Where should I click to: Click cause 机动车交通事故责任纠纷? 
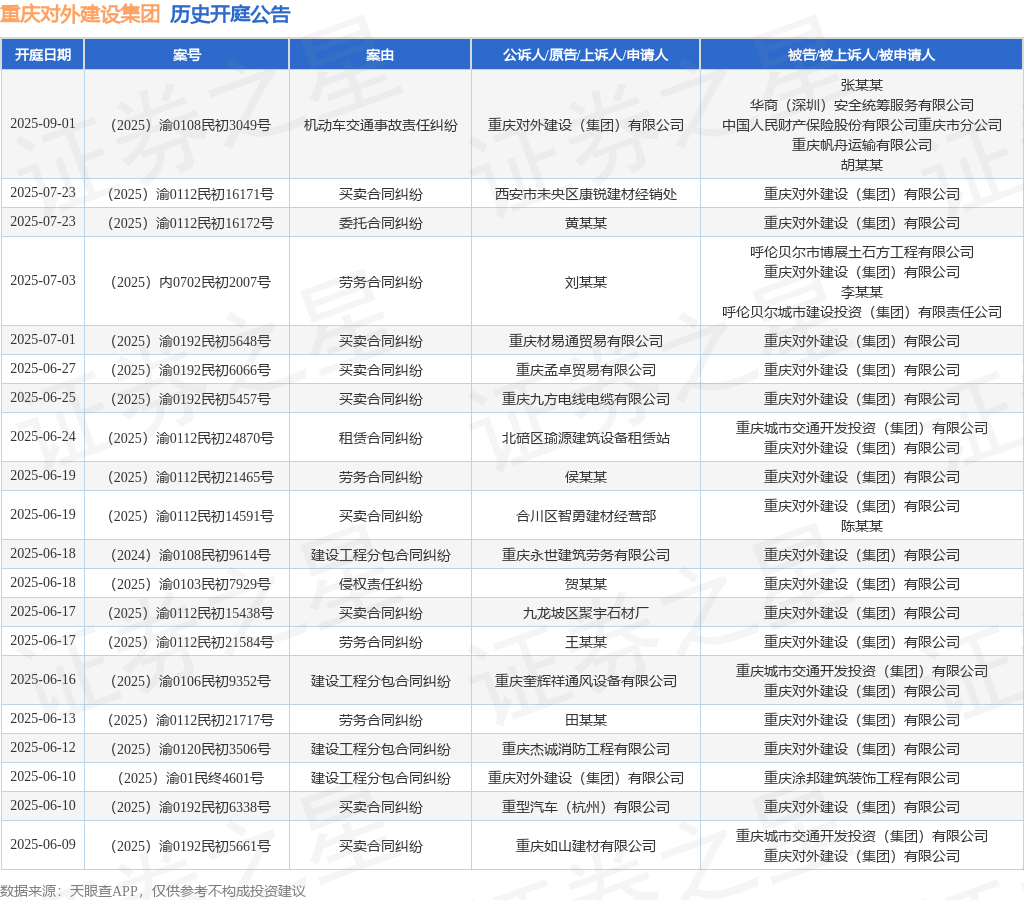click(380, 125)
